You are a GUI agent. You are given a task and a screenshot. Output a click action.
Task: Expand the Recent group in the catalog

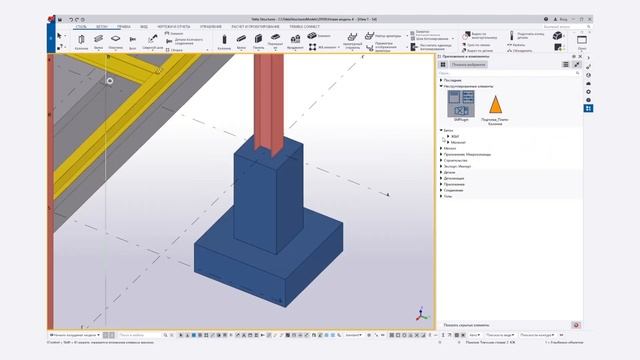[441, 80]
